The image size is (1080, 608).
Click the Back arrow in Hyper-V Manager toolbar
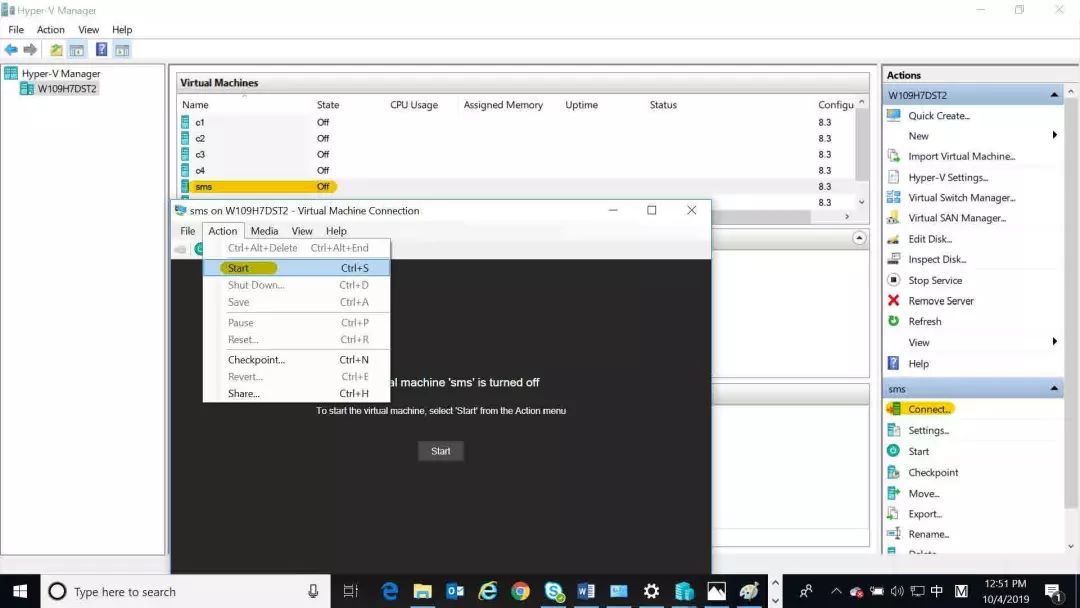11,50
